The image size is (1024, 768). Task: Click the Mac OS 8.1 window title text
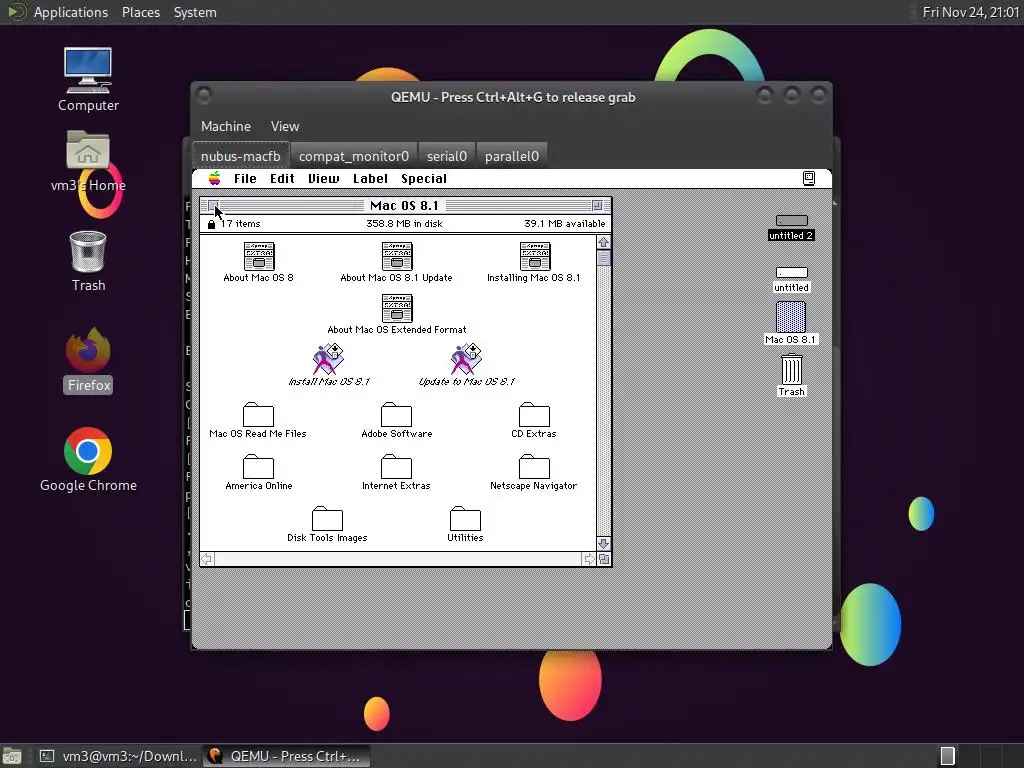(x=404, y=205)
